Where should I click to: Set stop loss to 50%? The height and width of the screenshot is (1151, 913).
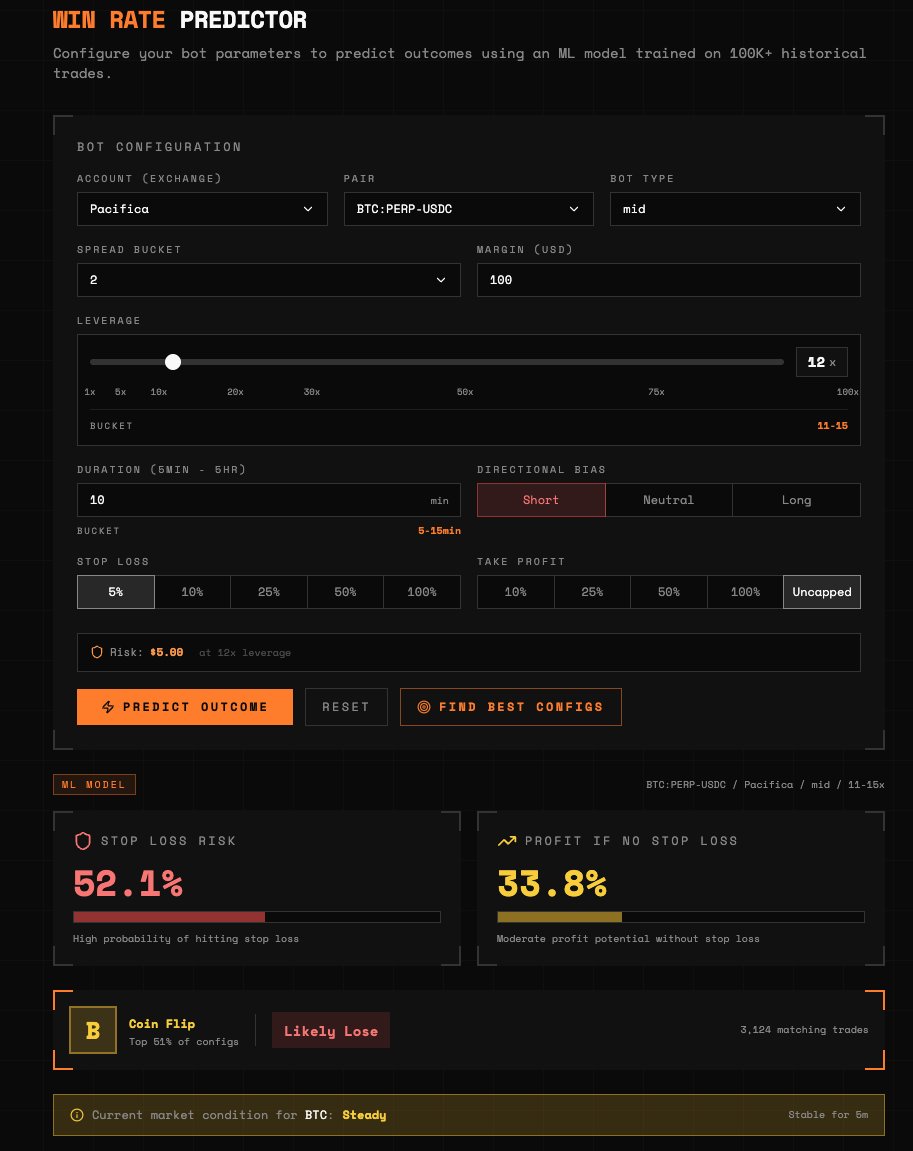[x=345, y=592]
